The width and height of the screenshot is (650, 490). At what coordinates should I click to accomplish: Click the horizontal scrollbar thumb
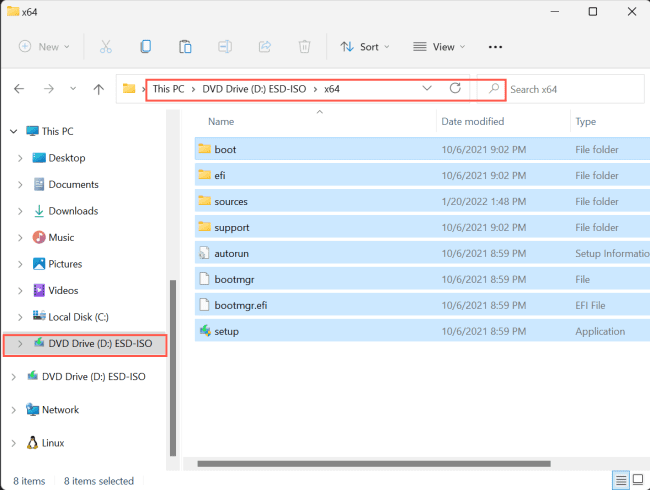click(374, 464)
